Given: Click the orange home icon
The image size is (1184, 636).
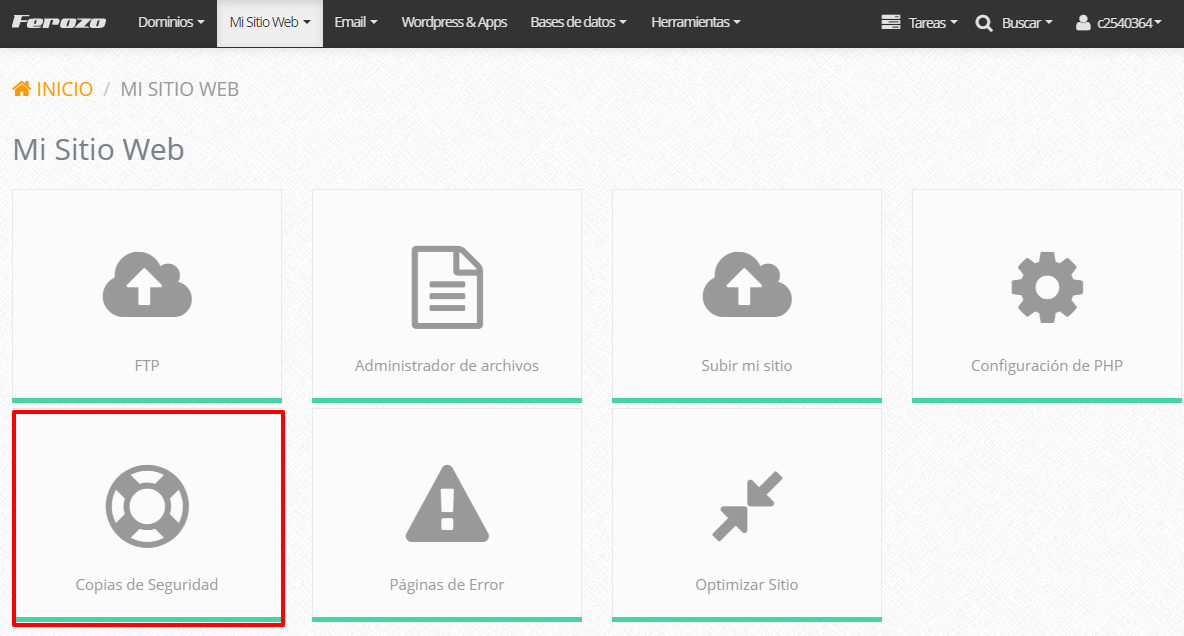Looking at the screenshot, I should [x=22, y=89].
